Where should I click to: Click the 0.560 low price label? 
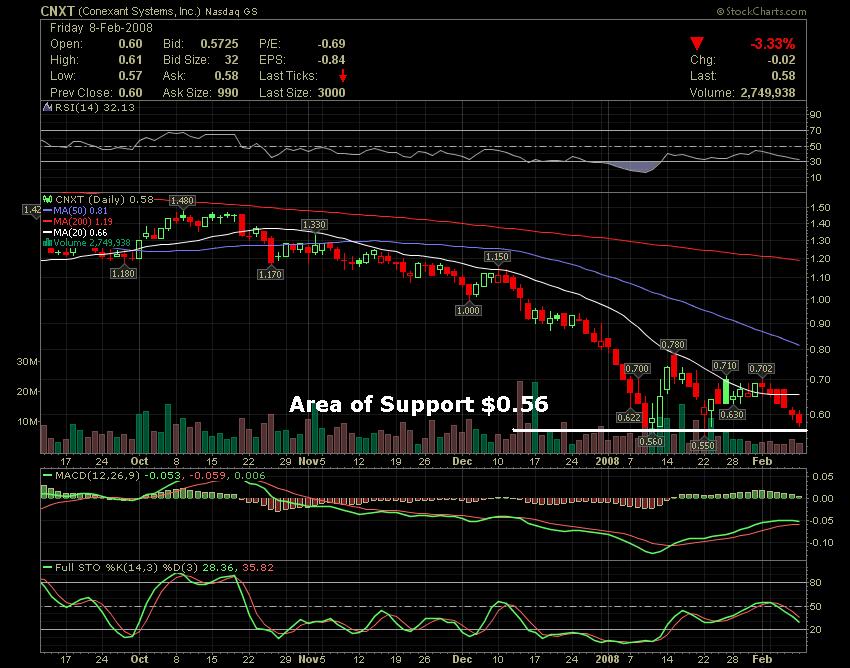(x=651, y=441)
